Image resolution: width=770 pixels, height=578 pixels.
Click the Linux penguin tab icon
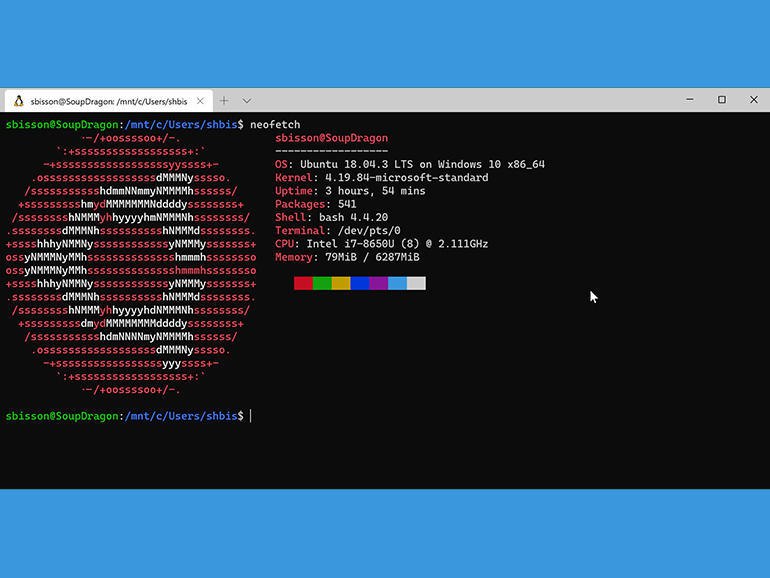point(19,101)
